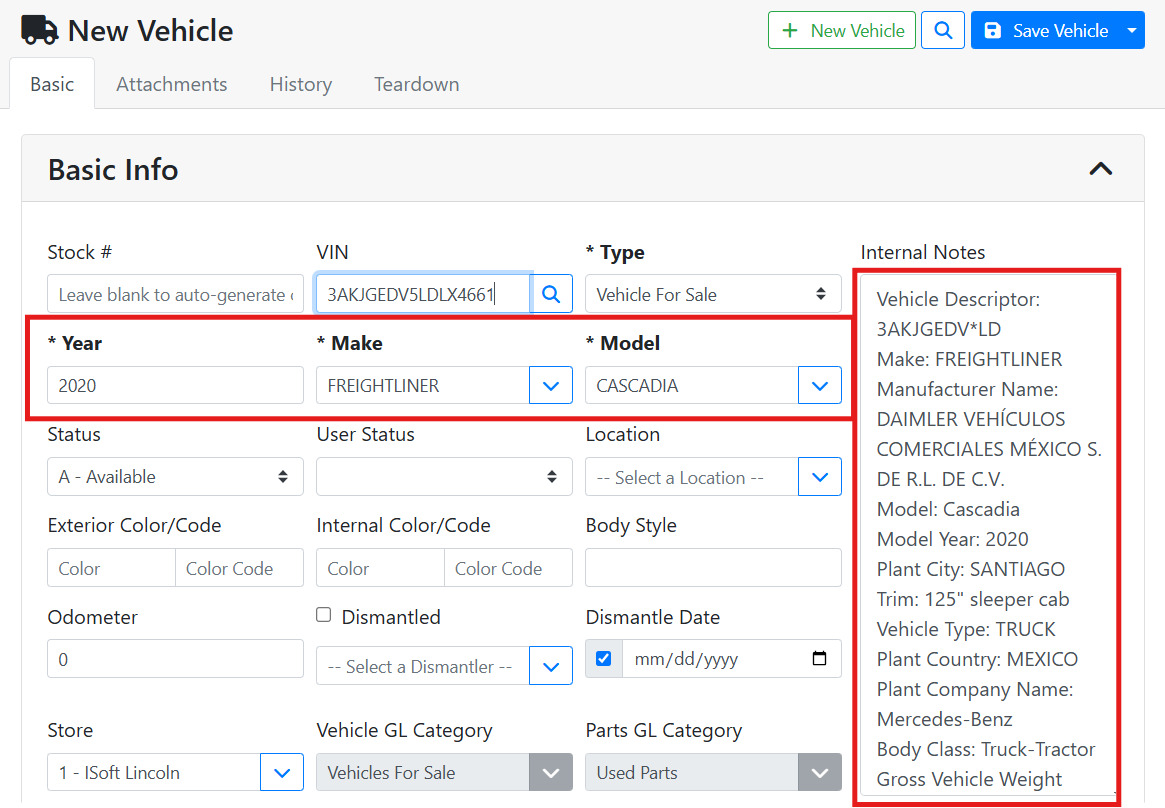Uncheck the Dismantle Date enable checkbox
The width and height of the screenshot is (1165, 808).
coord(603,659)
